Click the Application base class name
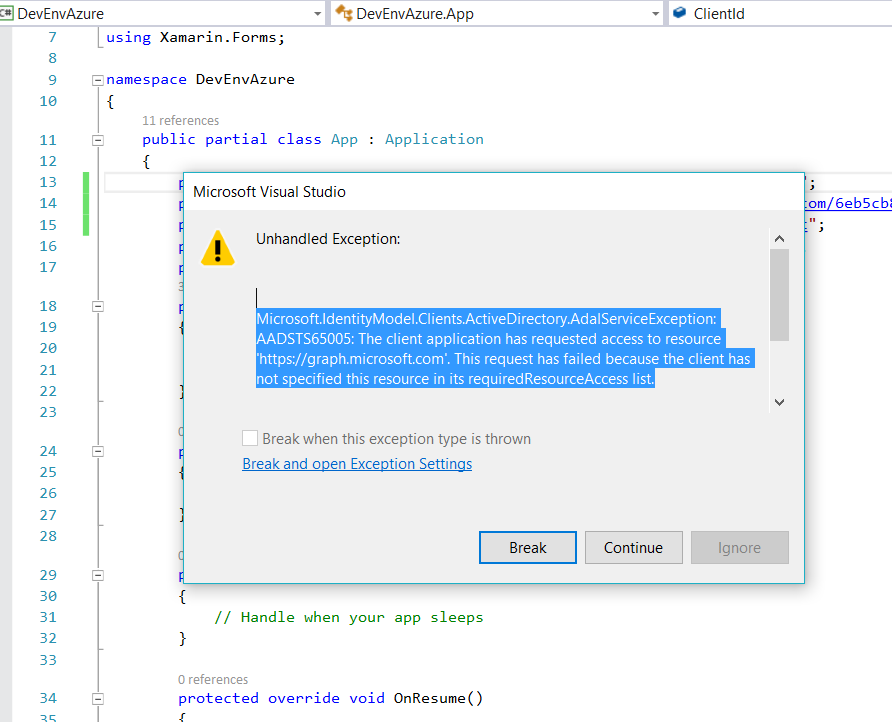 [x=434, y=139]
